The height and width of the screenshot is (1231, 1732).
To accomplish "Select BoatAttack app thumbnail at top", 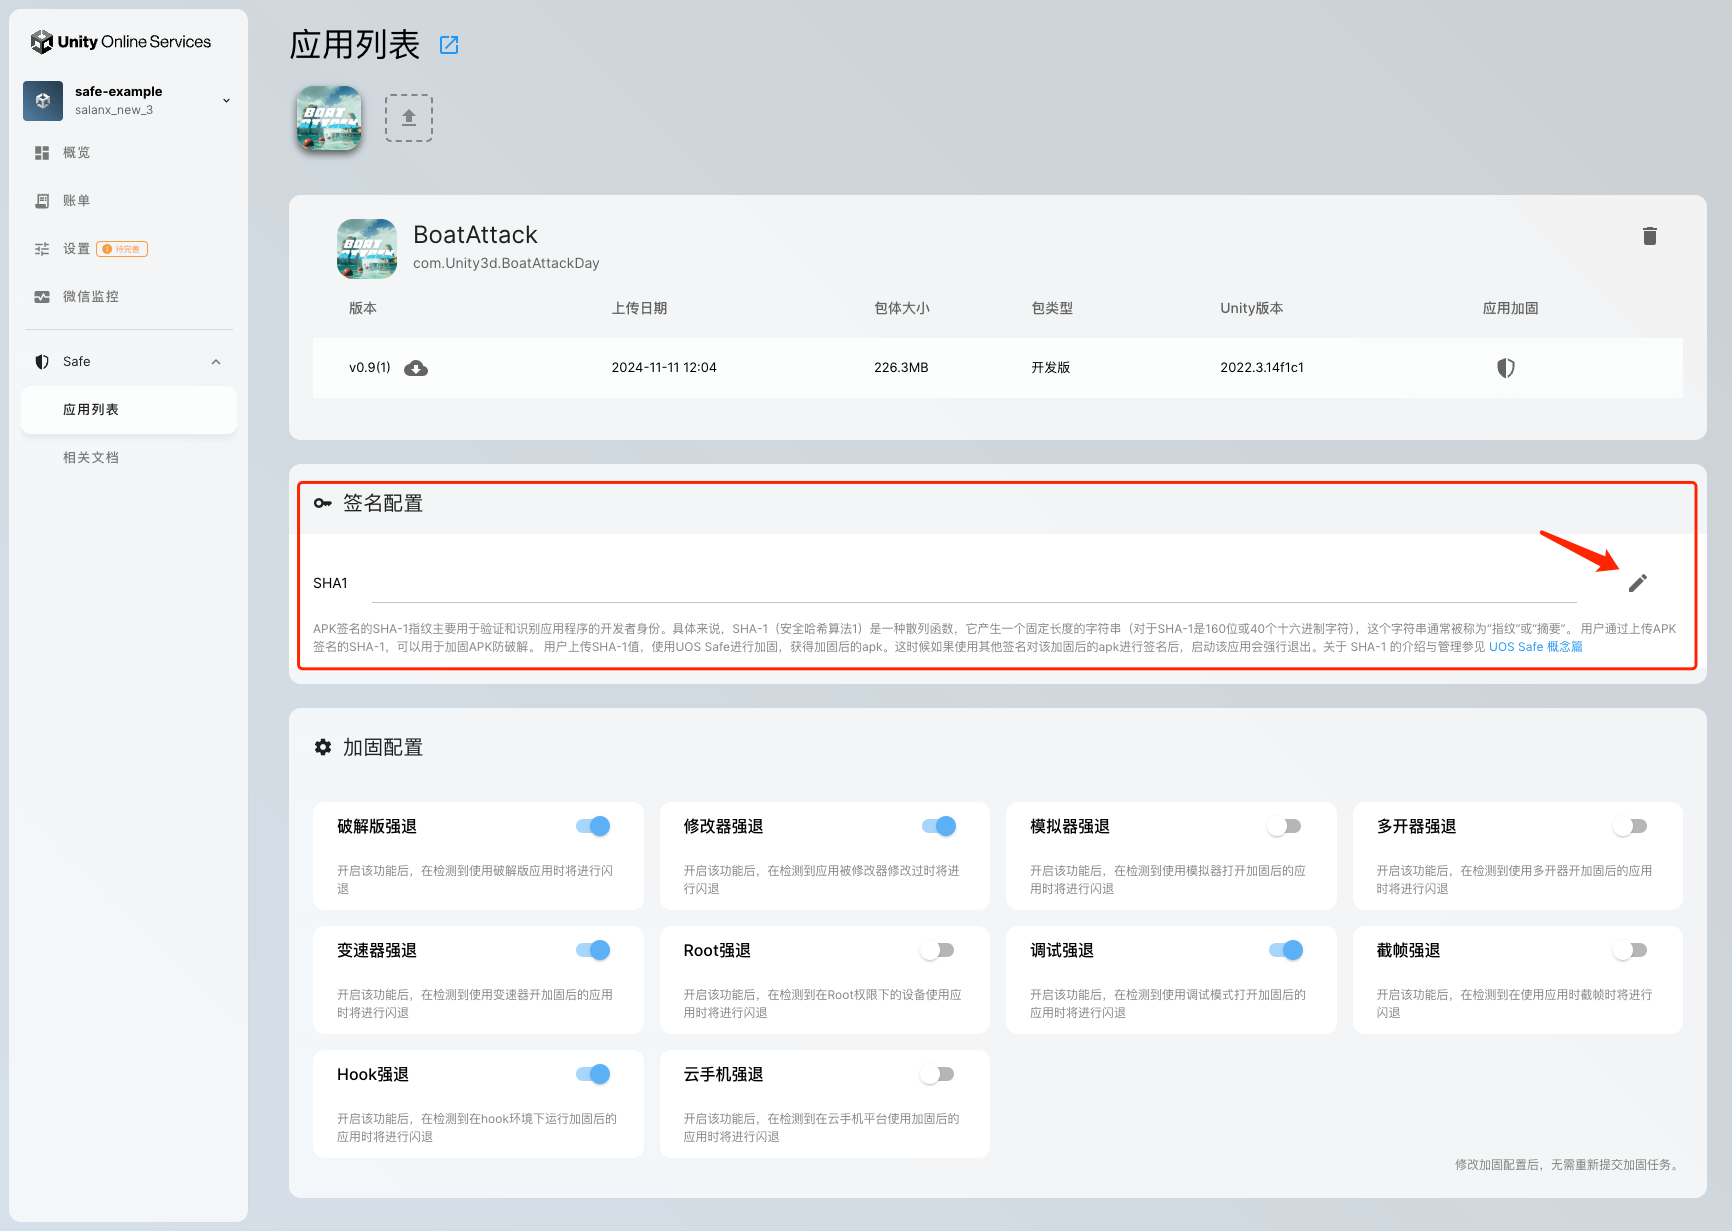I will click(x=329, y=118).
